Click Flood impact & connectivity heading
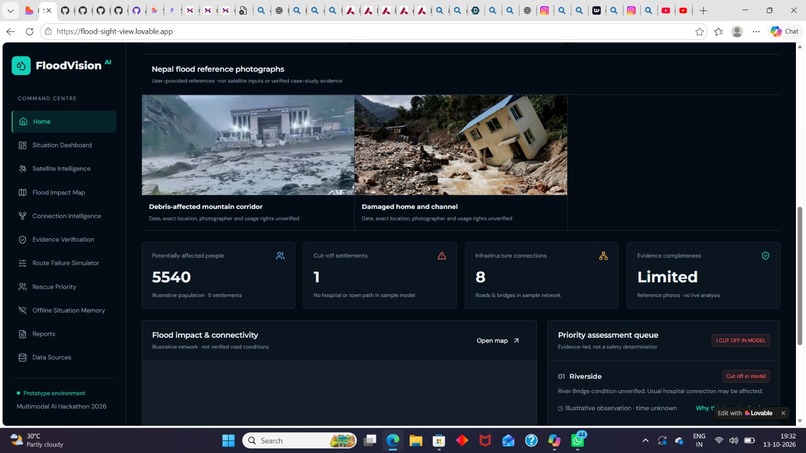The width and height of the screenshot is (806, 453). 205,335
